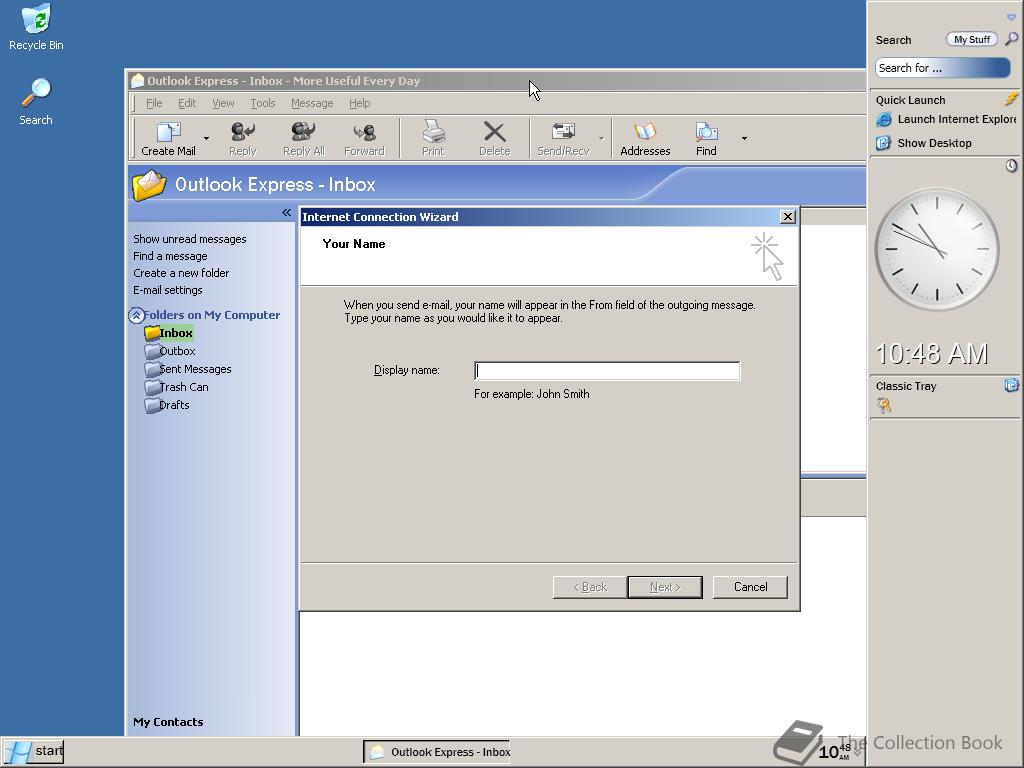
Task: Click the Show Desktop icon
Action: tap(884, 143)
